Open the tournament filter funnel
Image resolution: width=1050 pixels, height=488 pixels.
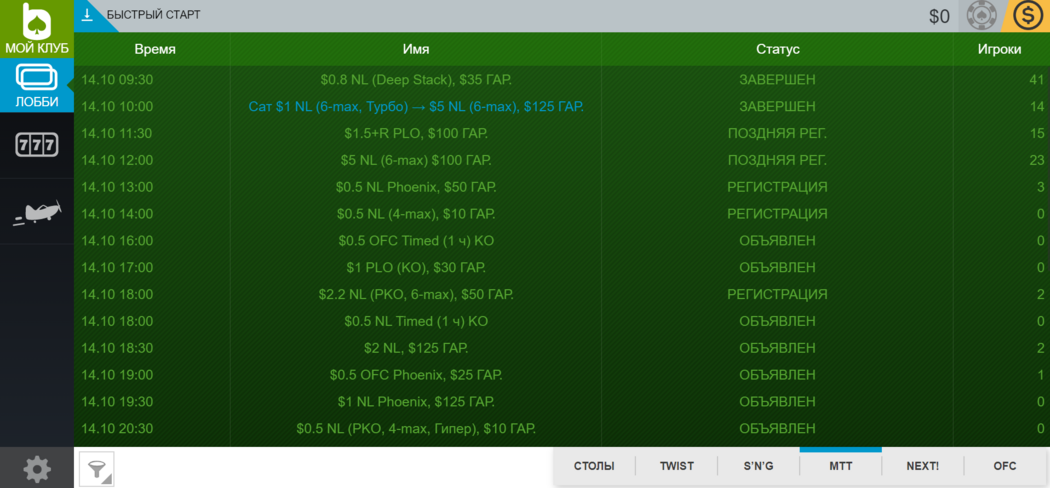[x=96, y=468]
